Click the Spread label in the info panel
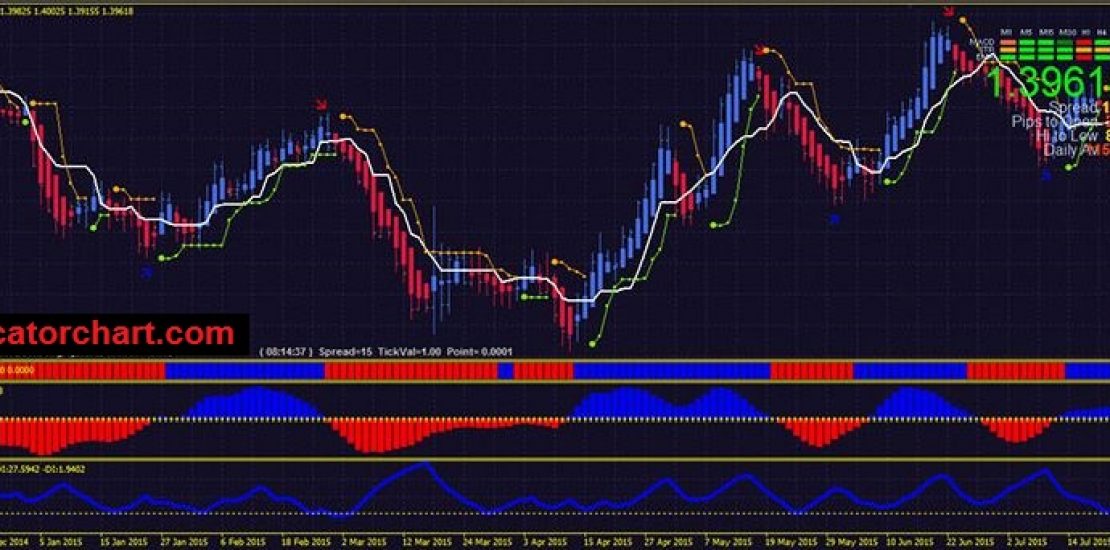This screenshot has height=550, width=1110. pyautogui.click(x=1071, y=107)
